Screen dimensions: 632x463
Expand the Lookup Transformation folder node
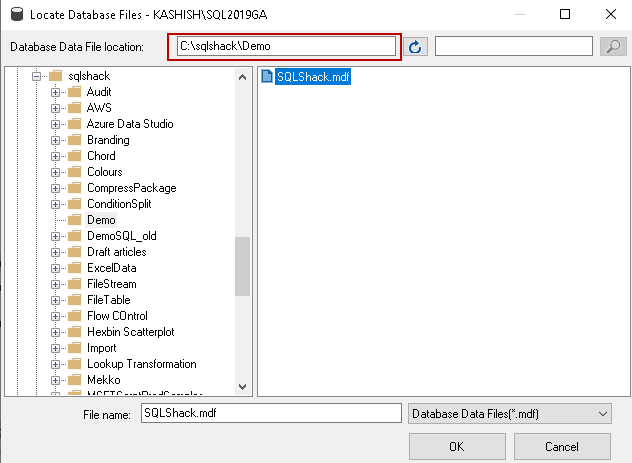tap(56, 364)
